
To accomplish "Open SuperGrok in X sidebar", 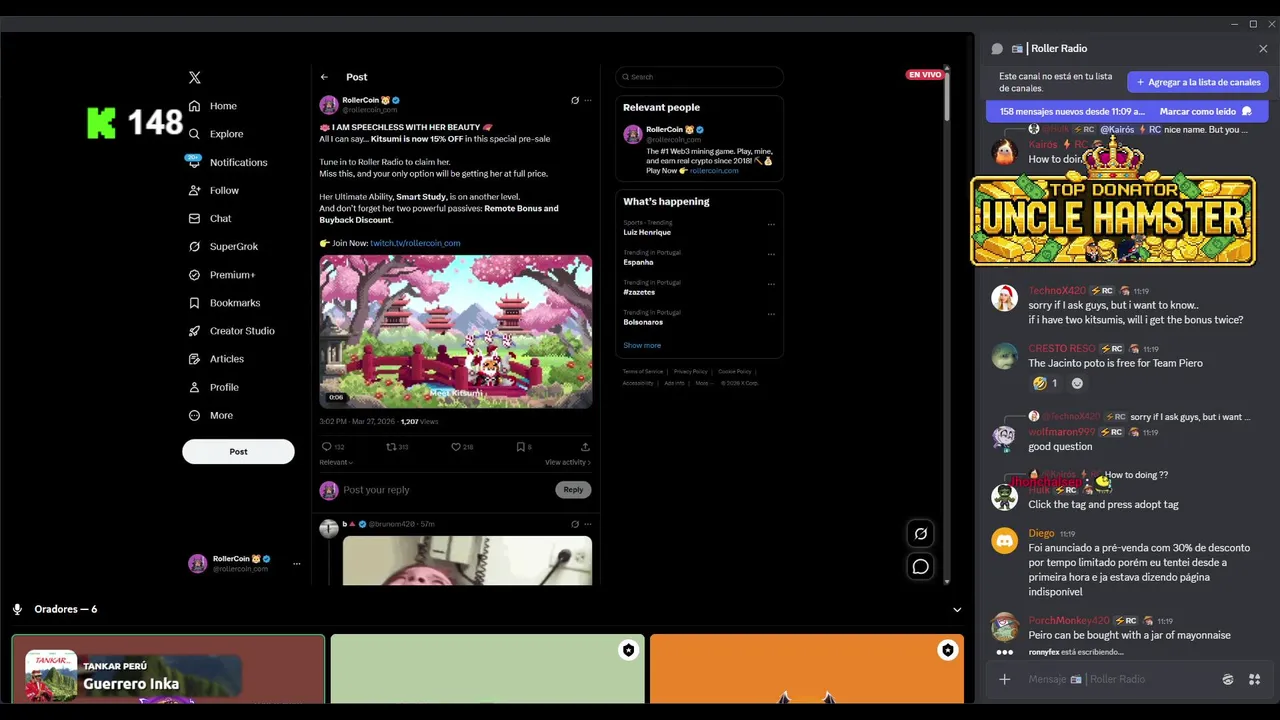I will [223, 246].
